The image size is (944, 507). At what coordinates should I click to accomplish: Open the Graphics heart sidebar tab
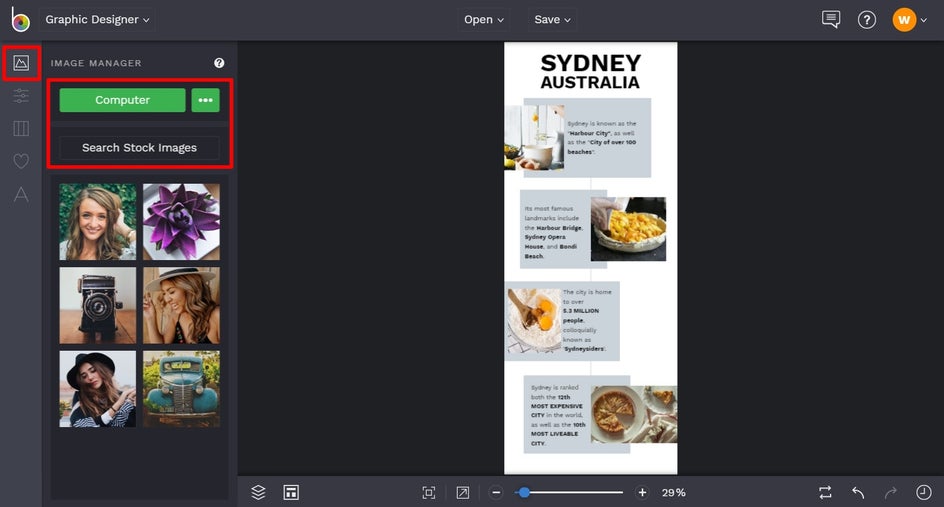tap(21, 161)
